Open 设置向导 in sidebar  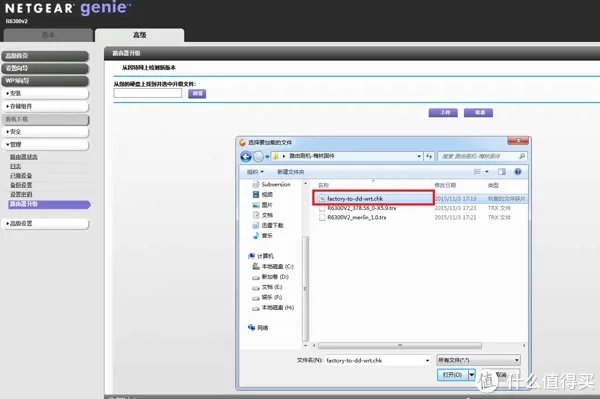coord(45,68)
